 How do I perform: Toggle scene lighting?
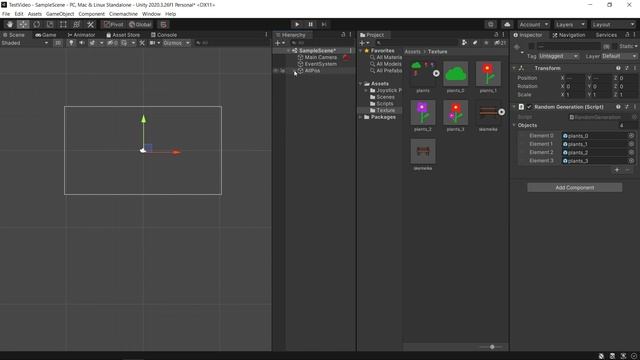click(x=71, y=43)
